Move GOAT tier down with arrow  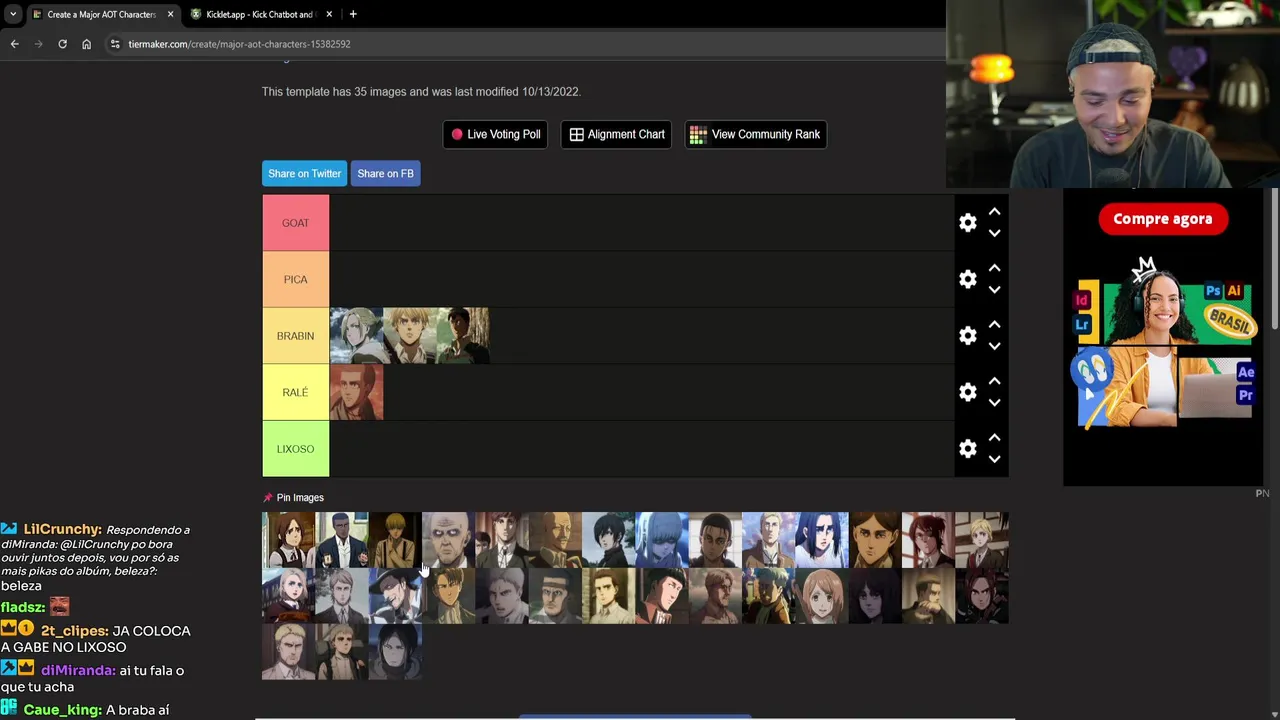click(994, 233)
